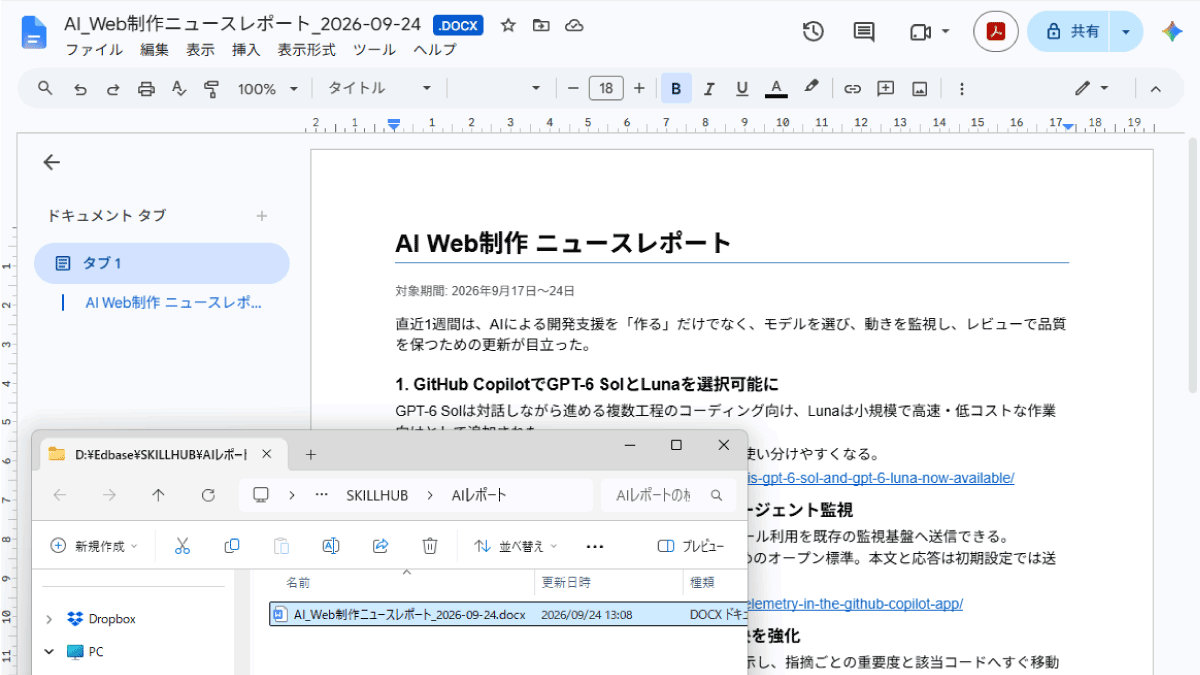Open the comments history icon
Viewport: 1200px width, 675px height.
click(864, 32)
